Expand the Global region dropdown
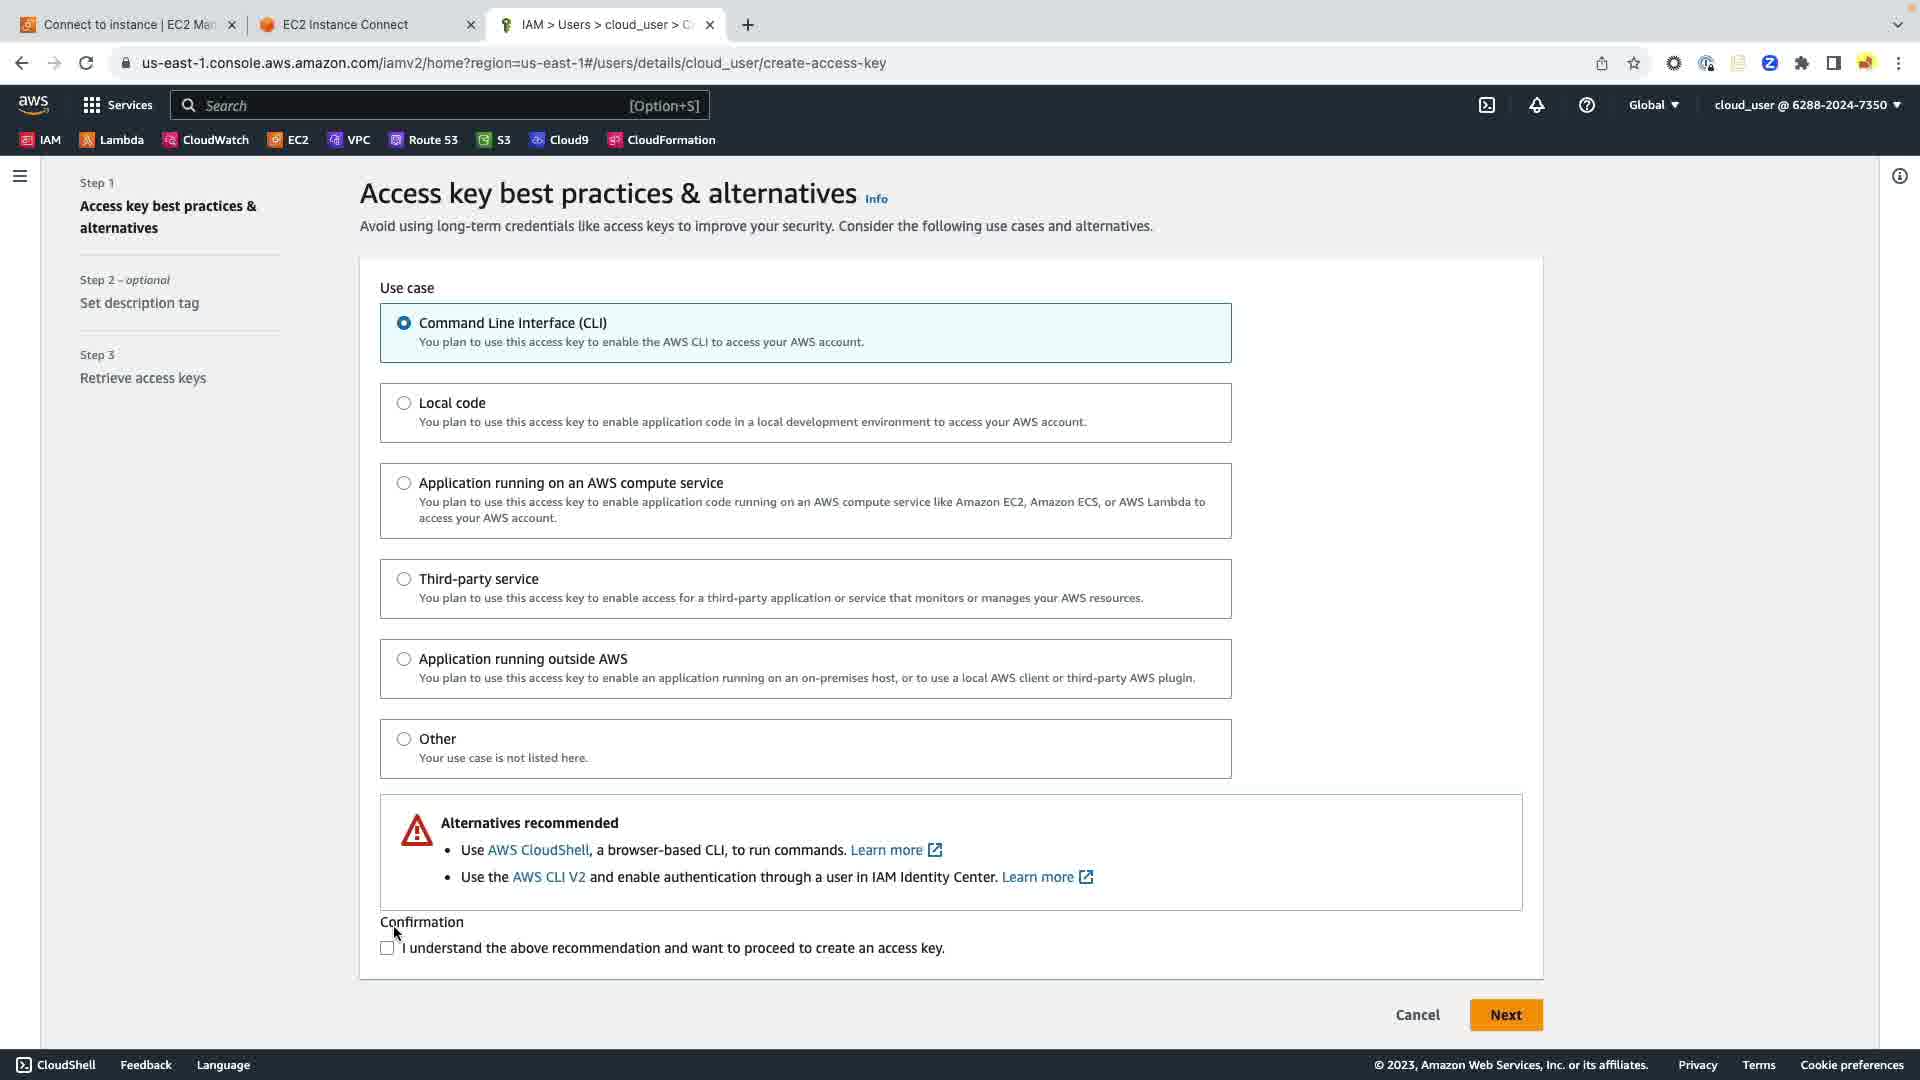The height and width of the screenshot is (1080, 1920). pos(1654,105)
